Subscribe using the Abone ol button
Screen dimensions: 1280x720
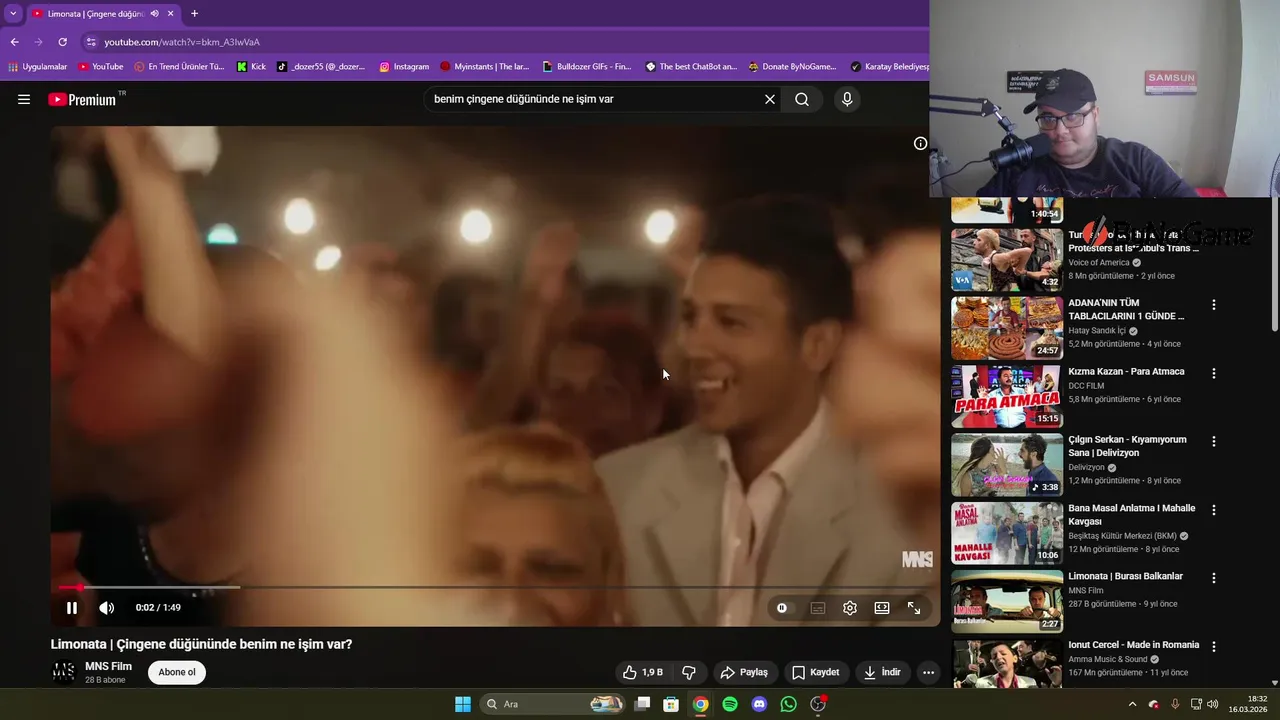pos(177,672)
